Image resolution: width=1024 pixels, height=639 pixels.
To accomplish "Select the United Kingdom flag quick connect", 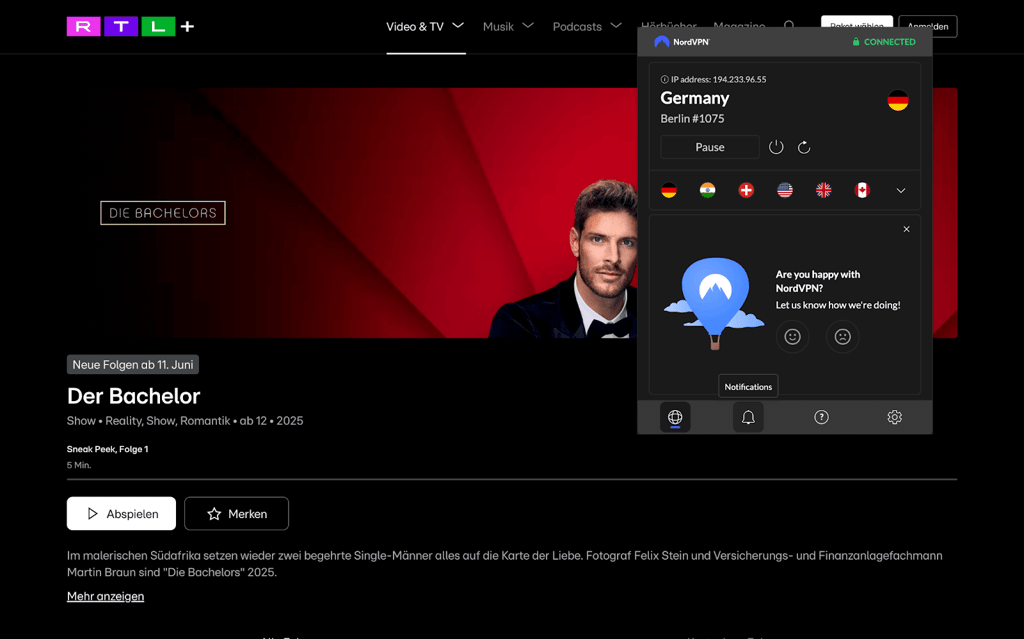I will tap(824, 190).
